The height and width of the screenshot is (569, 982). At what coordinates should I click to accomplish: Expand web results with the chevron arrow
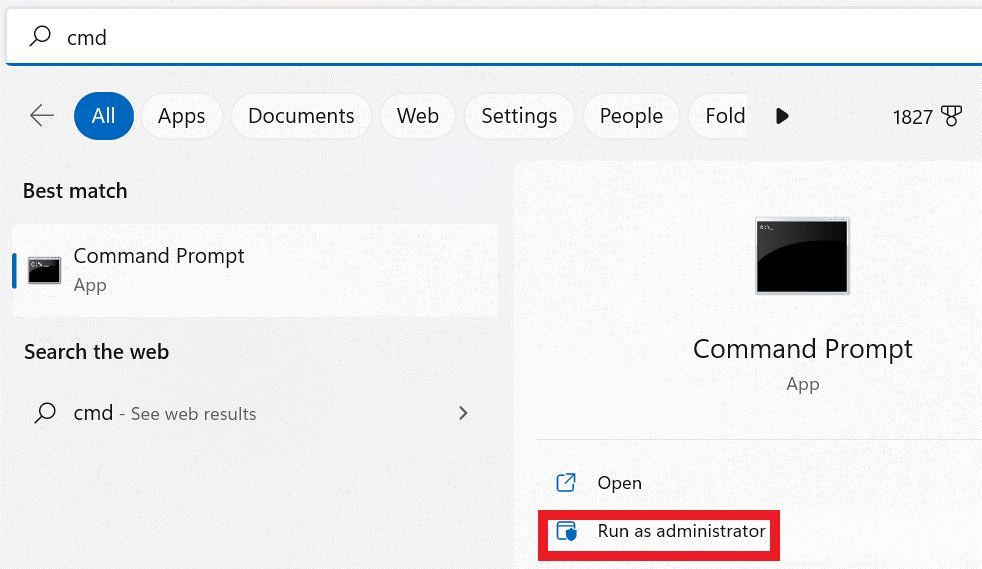(463, 413)
